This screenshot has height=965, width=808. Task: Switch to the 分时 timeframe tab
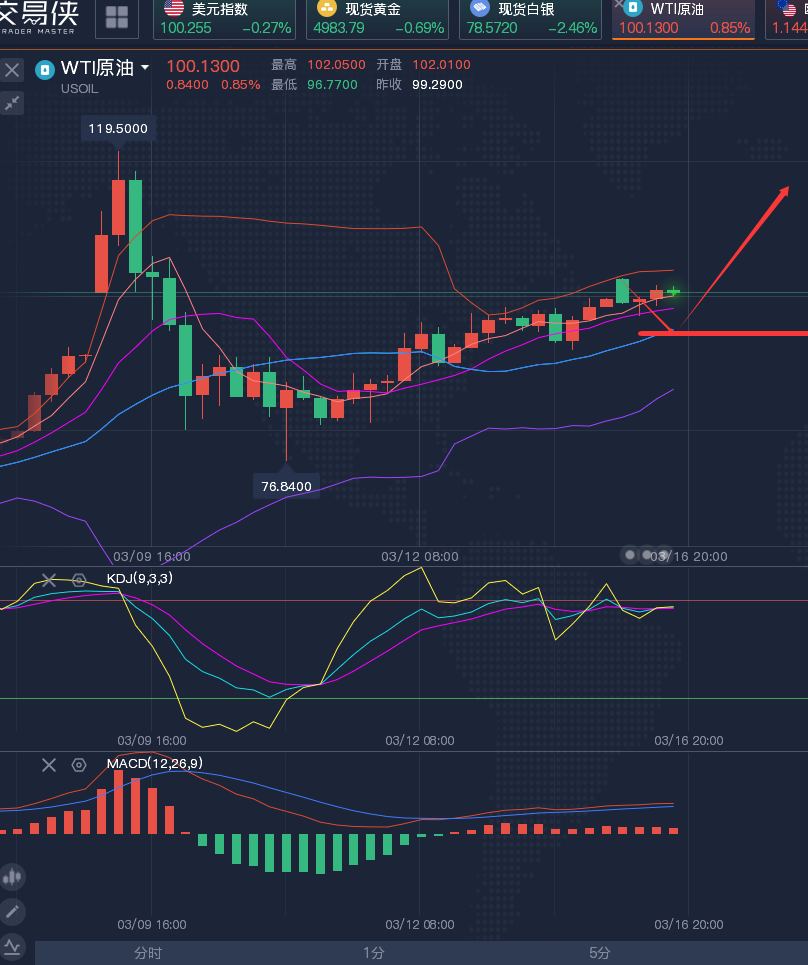coord(148,953)
